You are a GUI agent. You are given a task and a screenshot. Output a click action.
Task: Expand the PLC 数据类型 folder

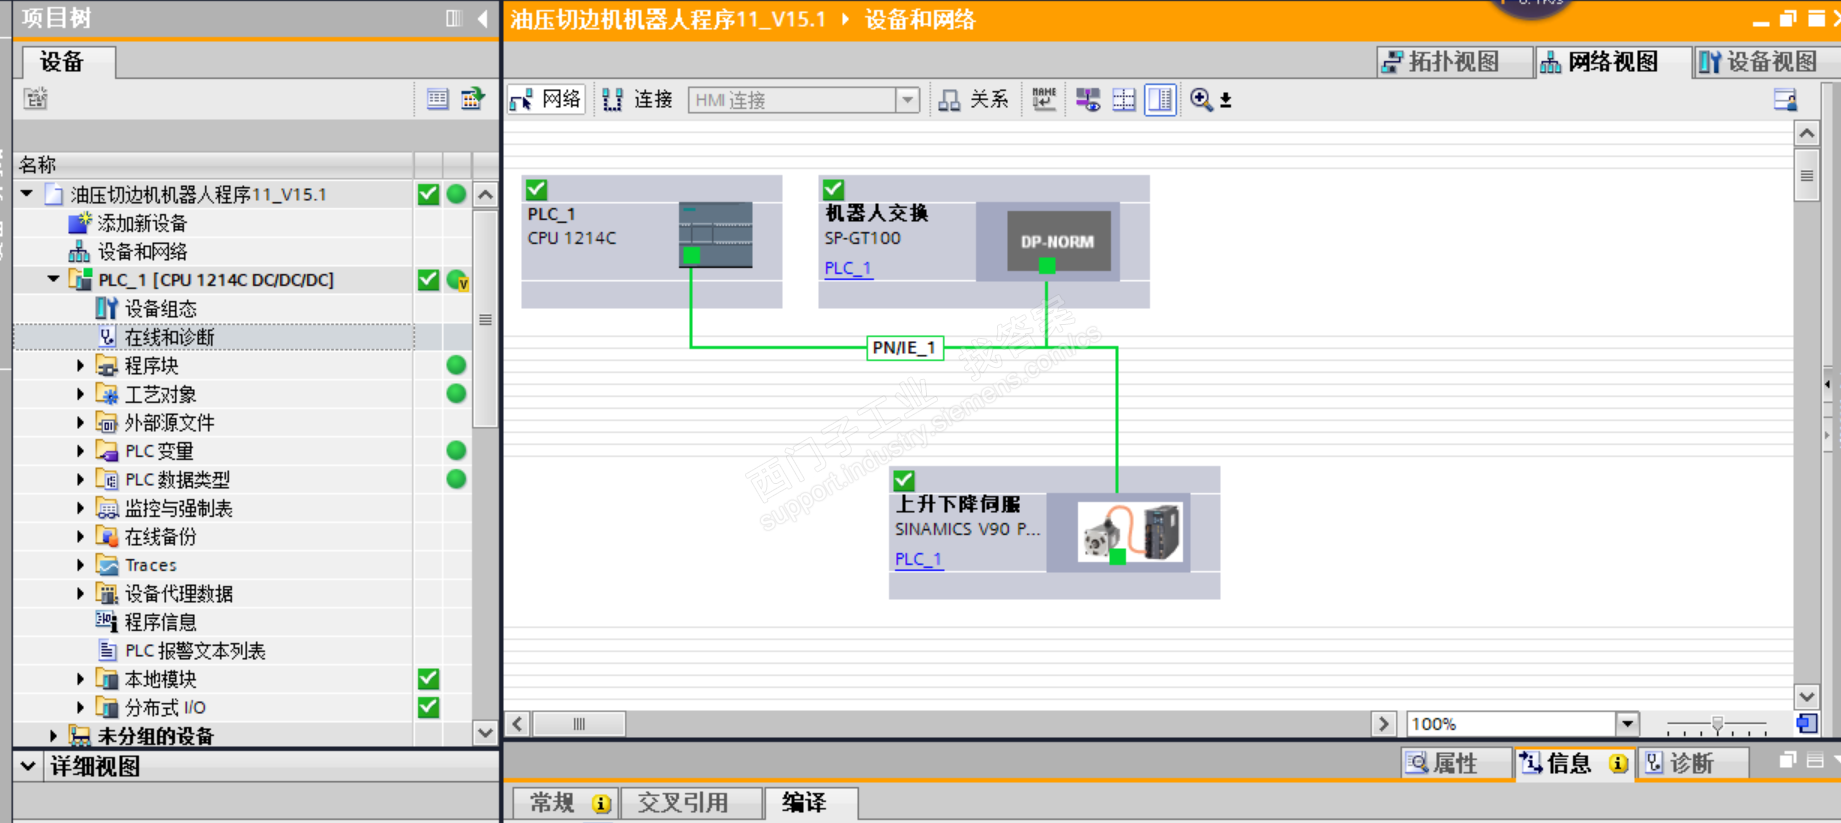coord(80,480)
